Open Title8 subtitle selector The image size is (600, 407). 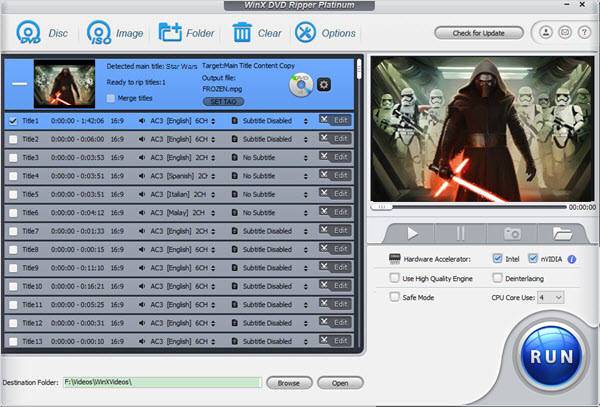[x=305, y=250]
